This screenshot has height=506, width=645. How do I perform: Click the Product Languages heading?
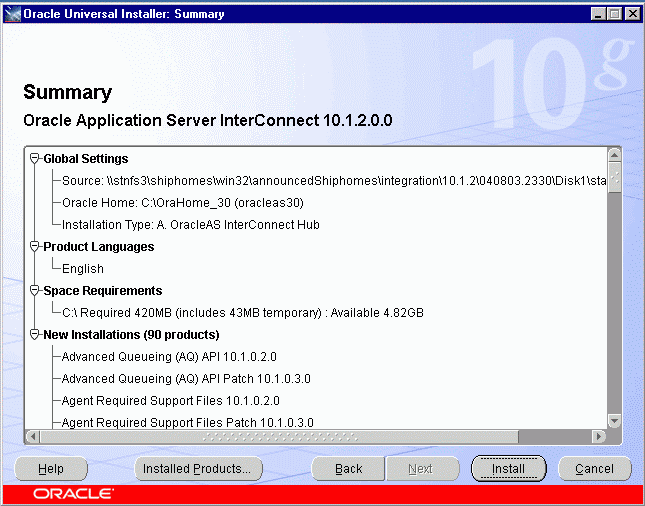point(99,246)
